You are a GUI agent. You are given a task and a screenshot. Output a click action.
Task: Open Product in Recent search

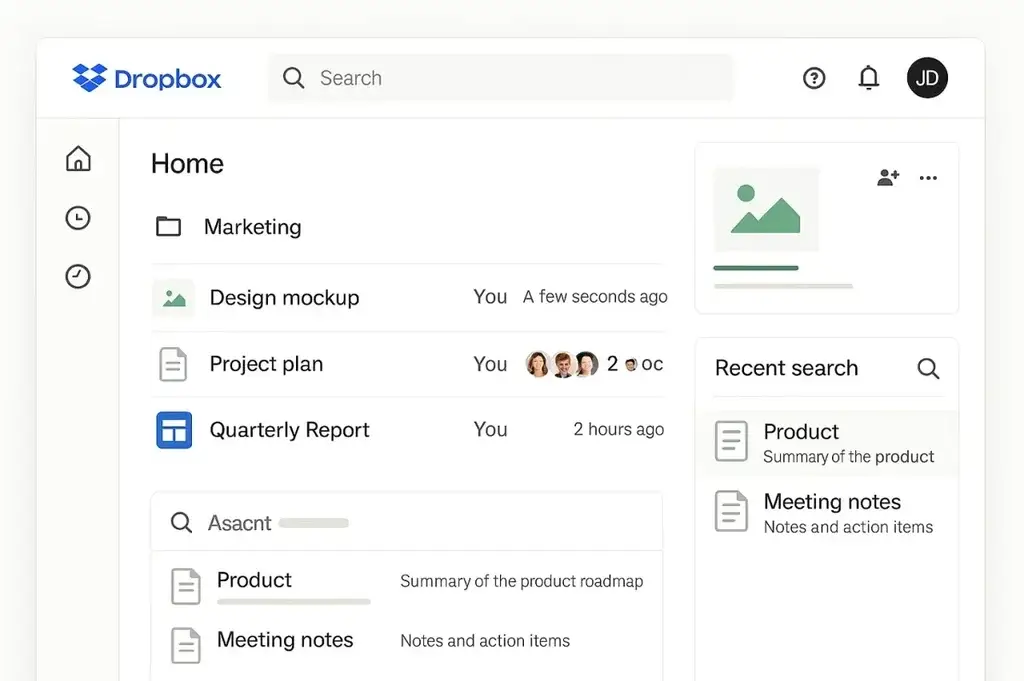point(827,443)
